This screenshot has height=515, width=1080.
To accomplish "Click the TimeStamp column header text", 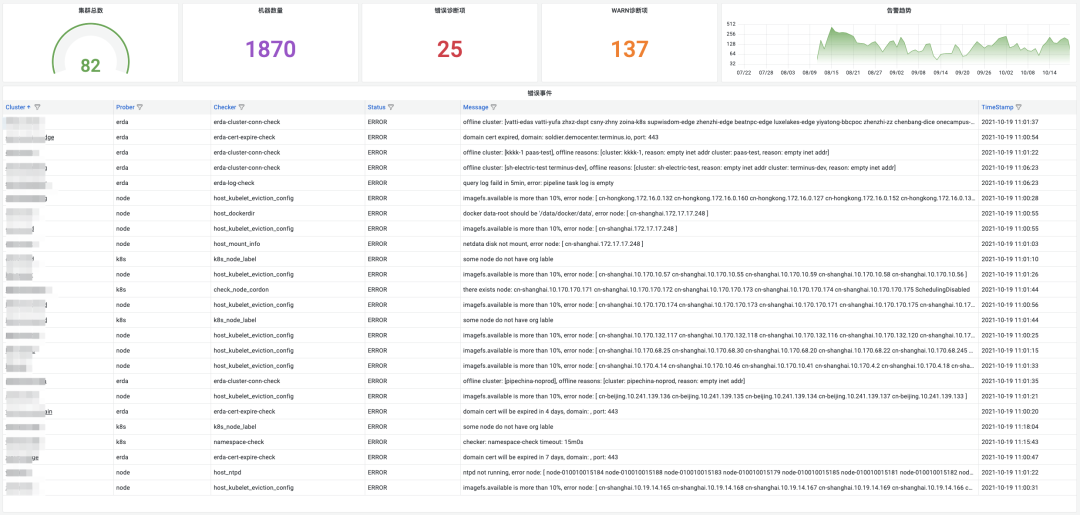I will [997, 107].
